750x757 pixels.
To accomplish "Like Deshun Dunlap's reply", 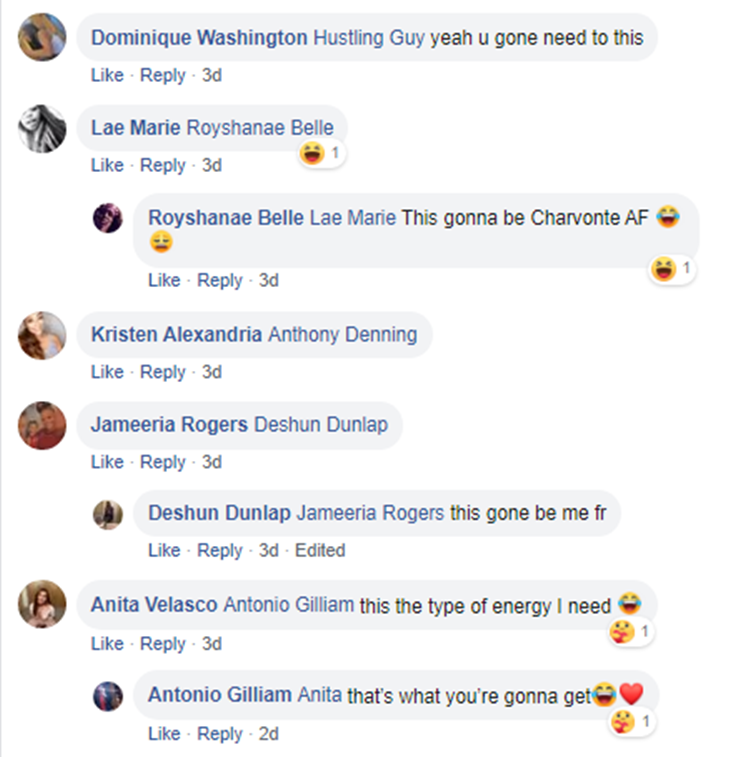I will tap(164, 550).
